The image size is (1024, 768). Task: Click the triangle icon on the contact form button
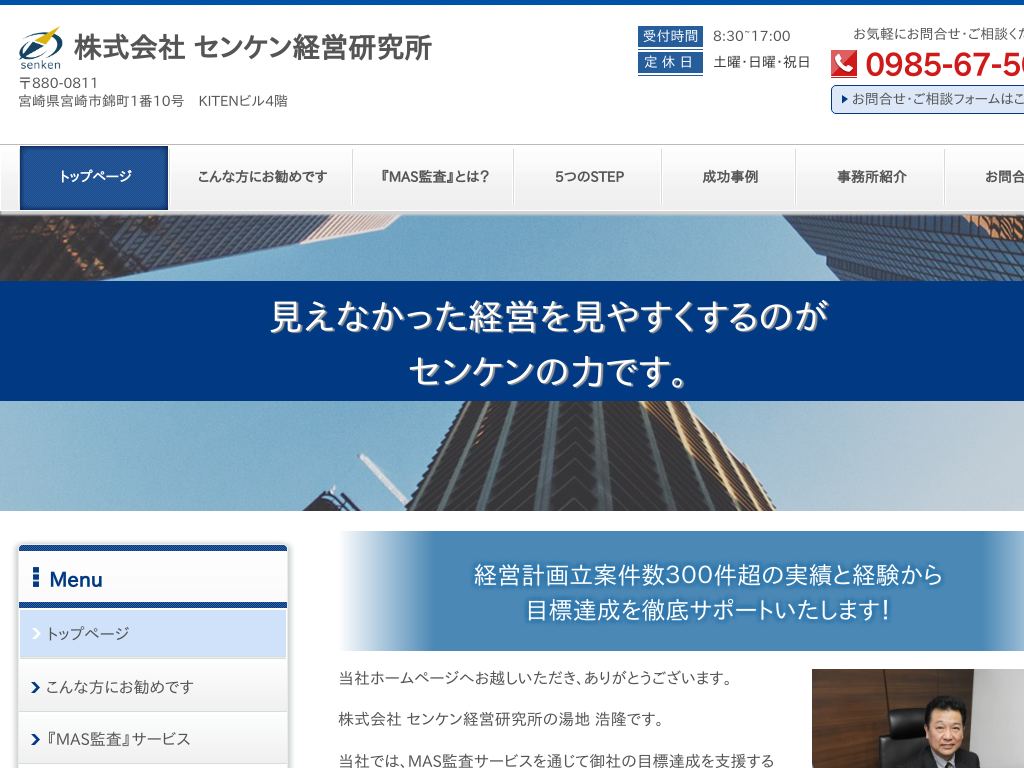[843, 100]
